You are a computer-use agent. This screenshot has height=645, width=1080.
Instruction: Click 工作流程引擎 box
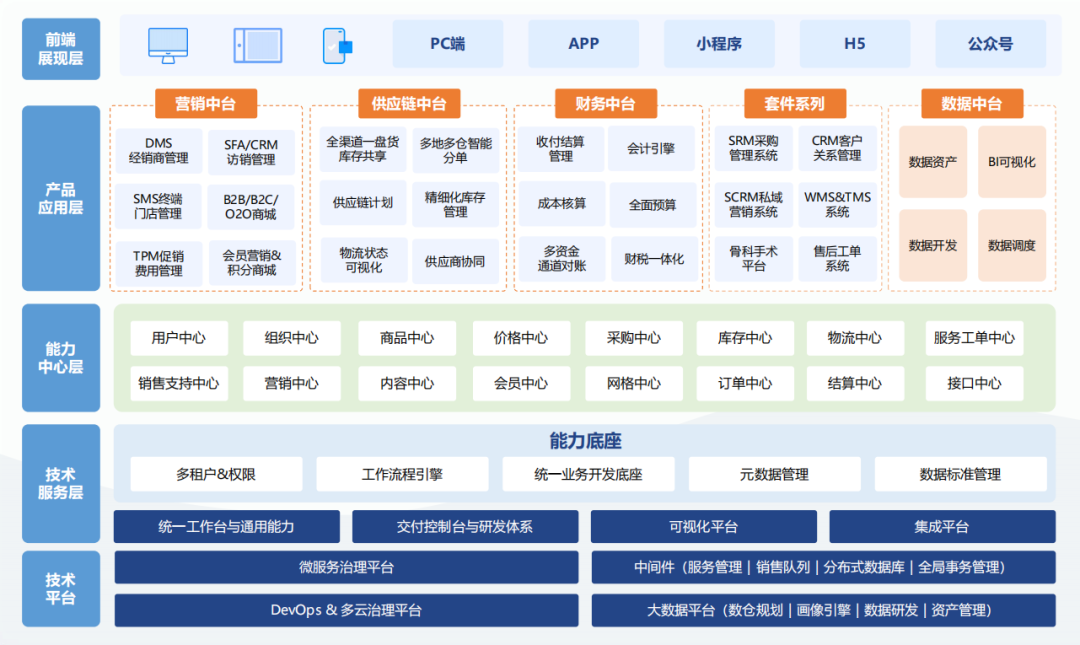(402, 474)
